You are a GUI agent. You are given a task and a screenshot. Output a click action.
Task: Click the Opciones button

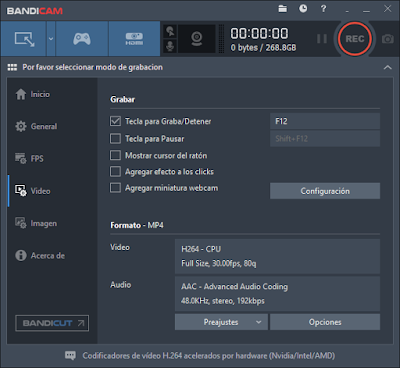pyautogui.click(x=325, y=322)
